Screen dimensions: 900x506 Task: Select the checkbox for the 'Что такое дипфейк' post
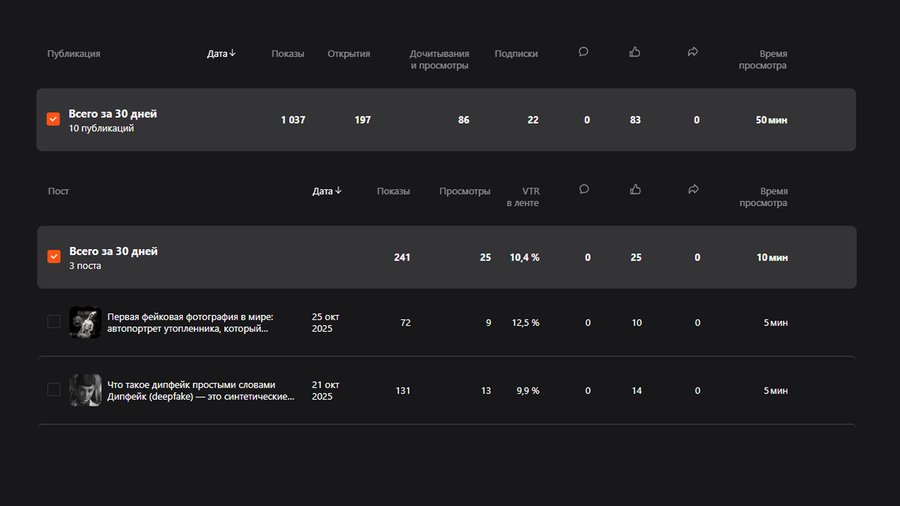point(54,390)
